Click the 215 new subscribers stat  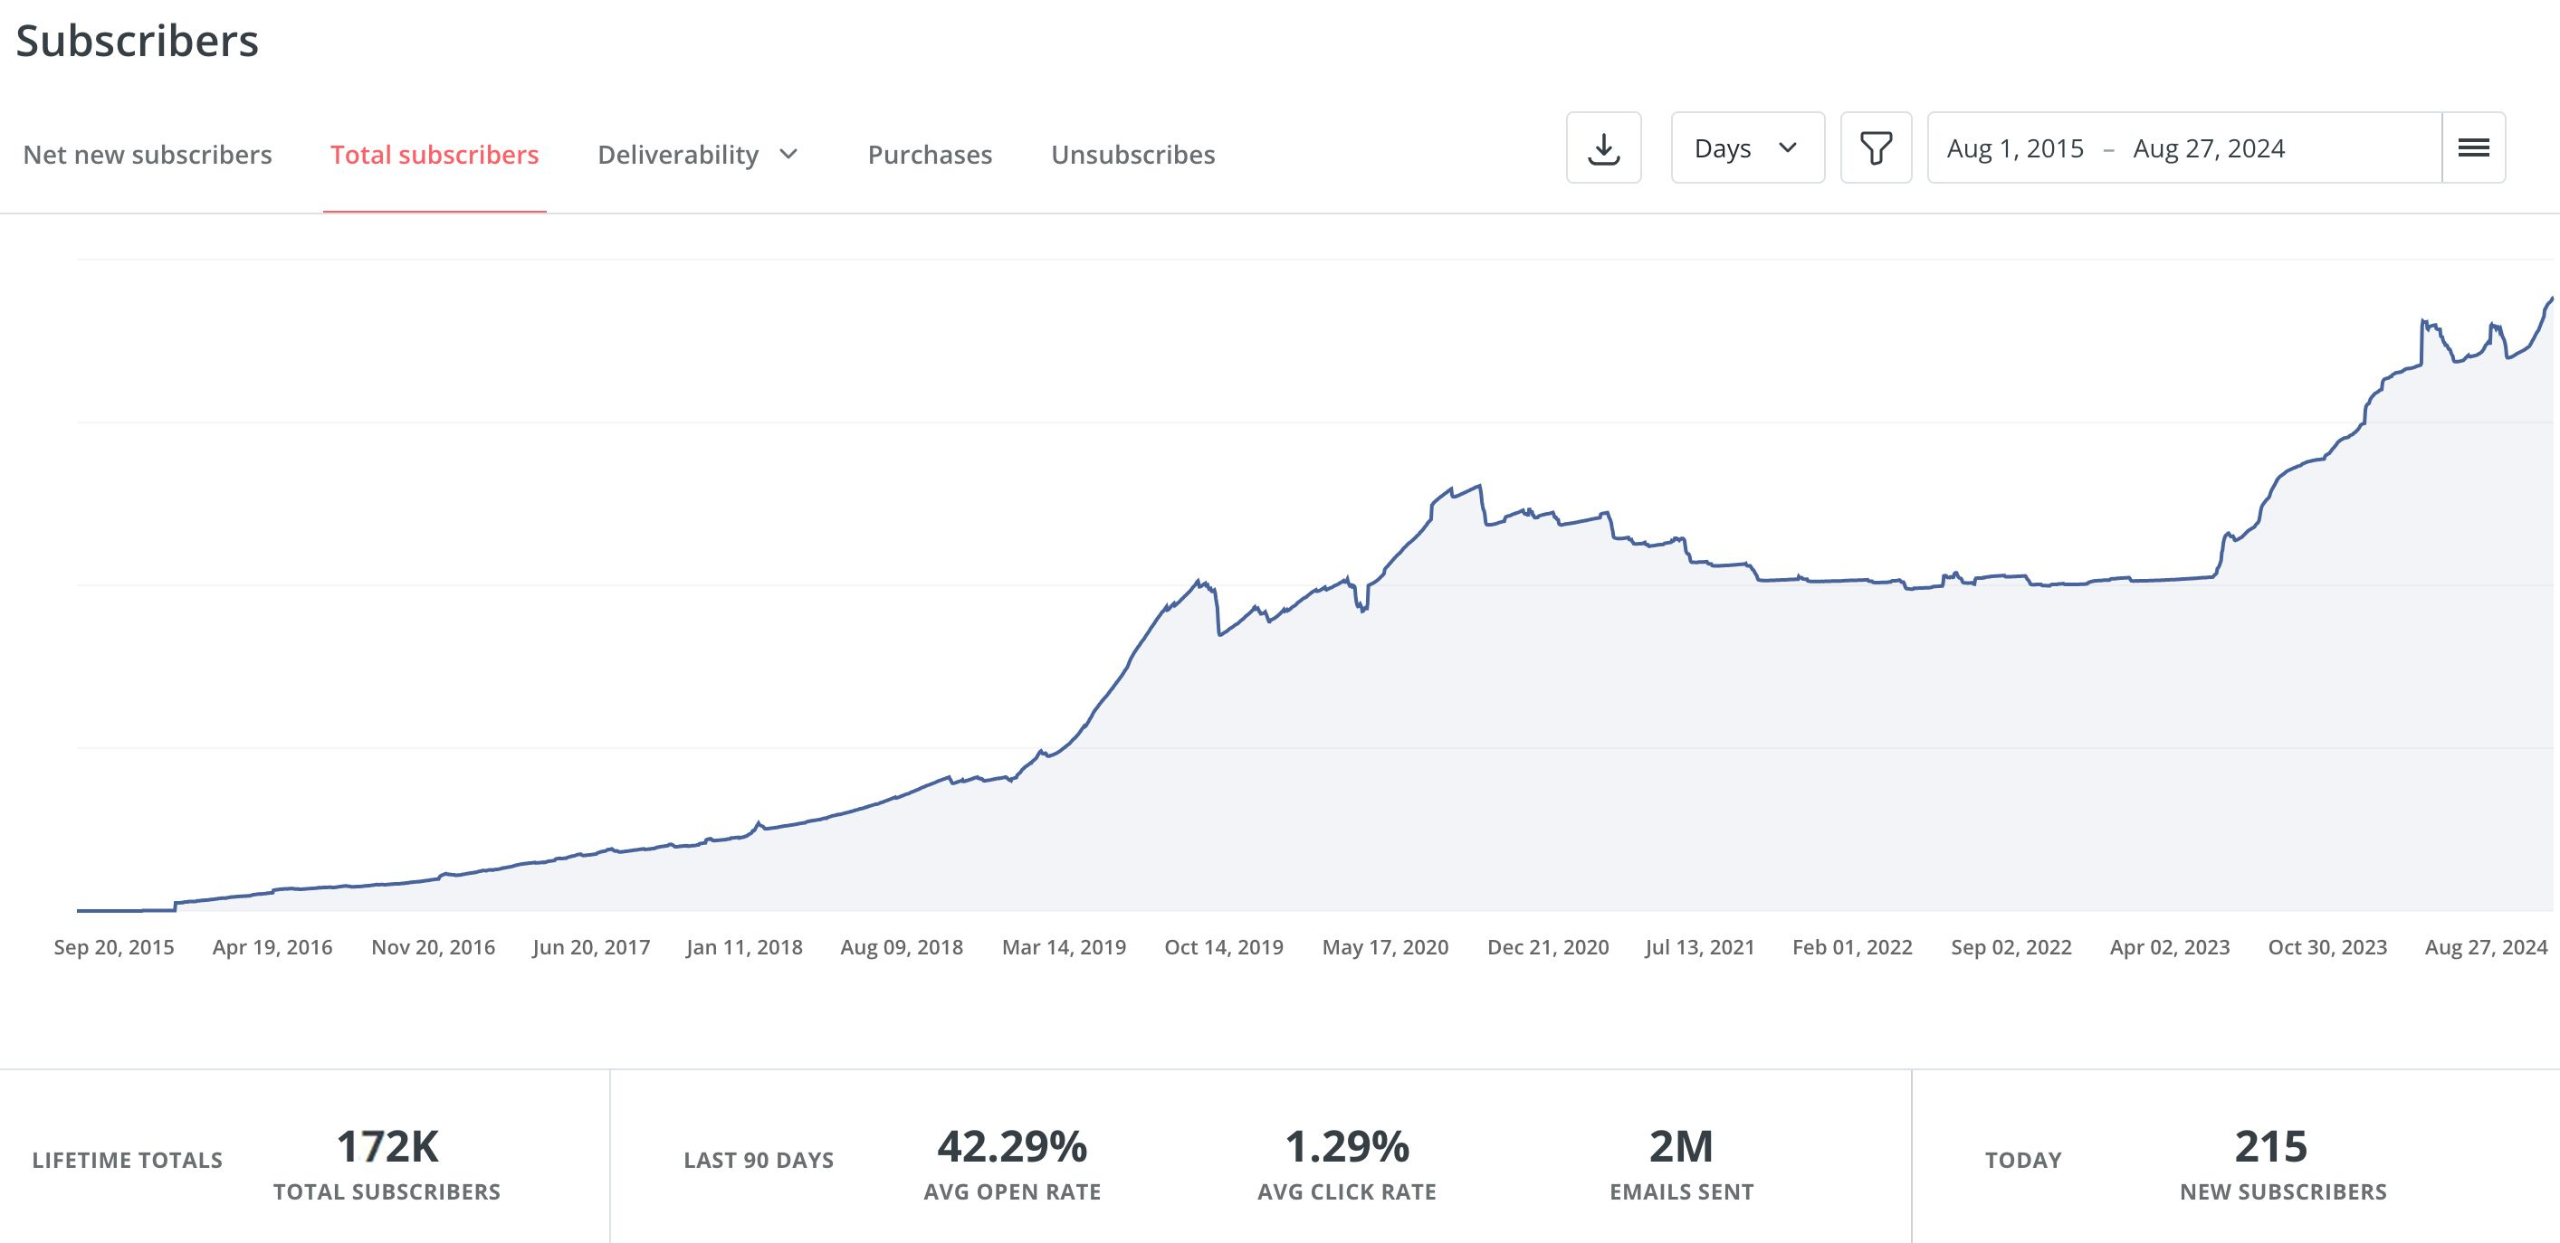pos(2270,1147)
